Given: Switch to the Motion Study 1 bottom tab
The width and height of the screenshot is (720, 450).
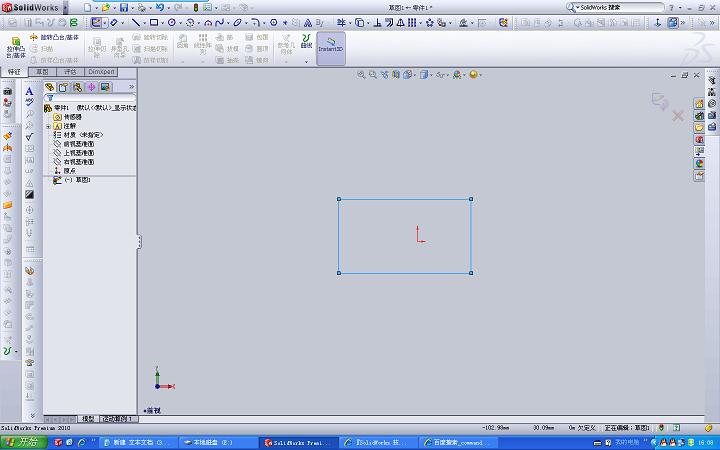Looking at the screenshot, I should (118, 419).
